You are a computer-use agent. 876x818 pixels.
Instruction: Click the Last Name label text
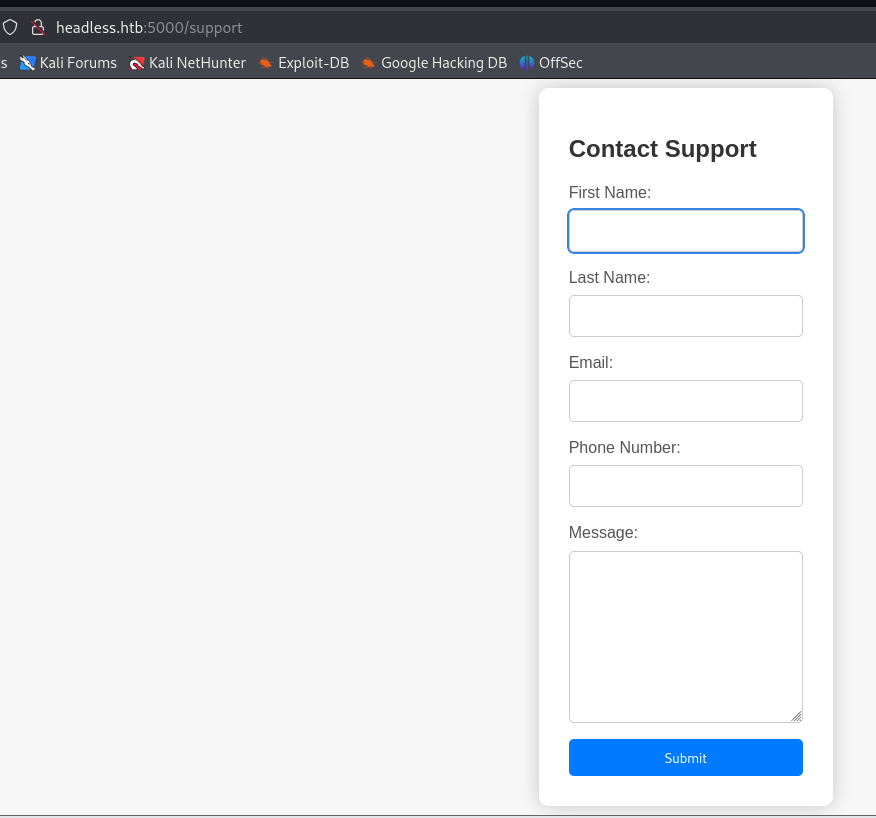pyautogui.click(x=609, y=277)
